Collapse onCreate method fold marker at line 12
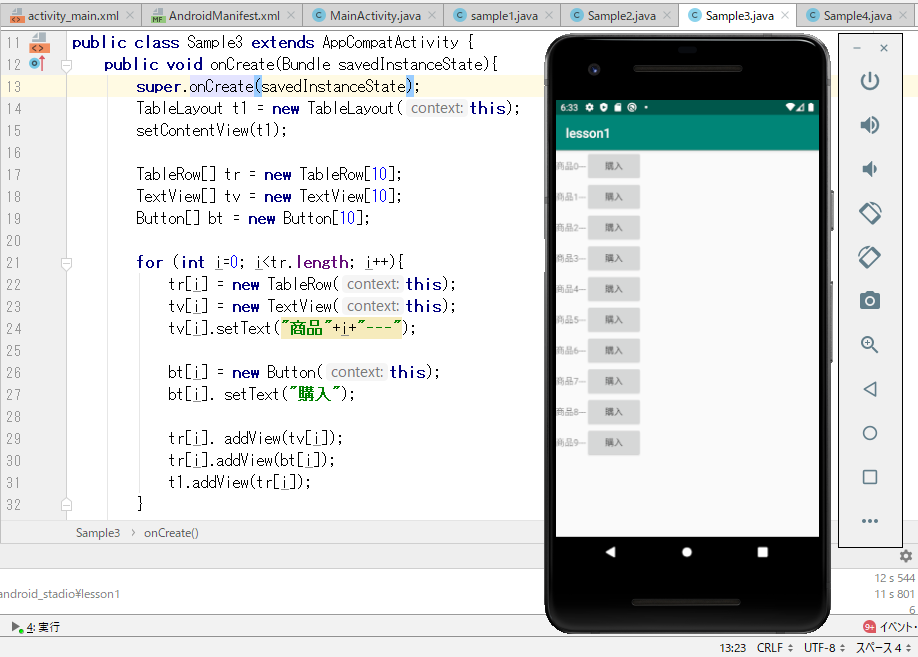This screenshot has height=657, width=918. click(x=66, y=65)
